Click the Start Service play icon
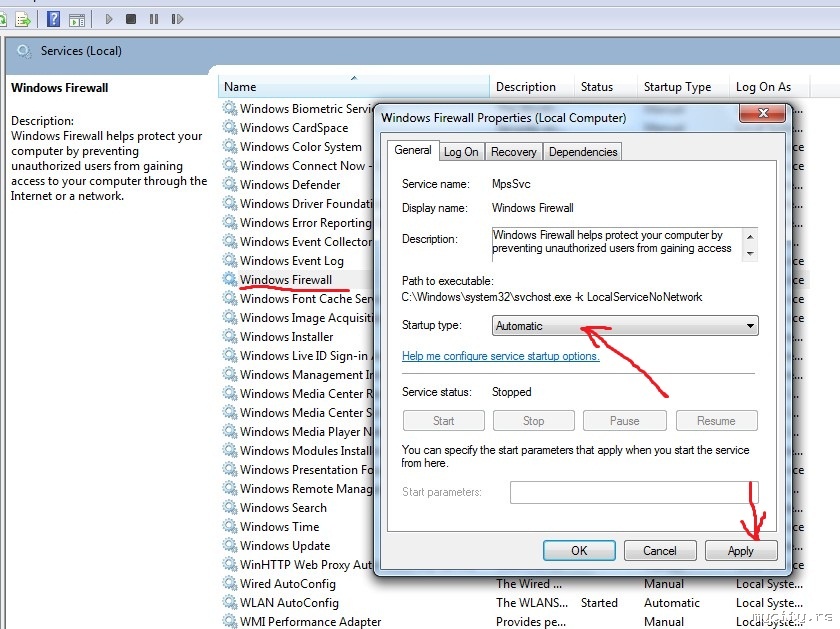 (x=109, y=19)
